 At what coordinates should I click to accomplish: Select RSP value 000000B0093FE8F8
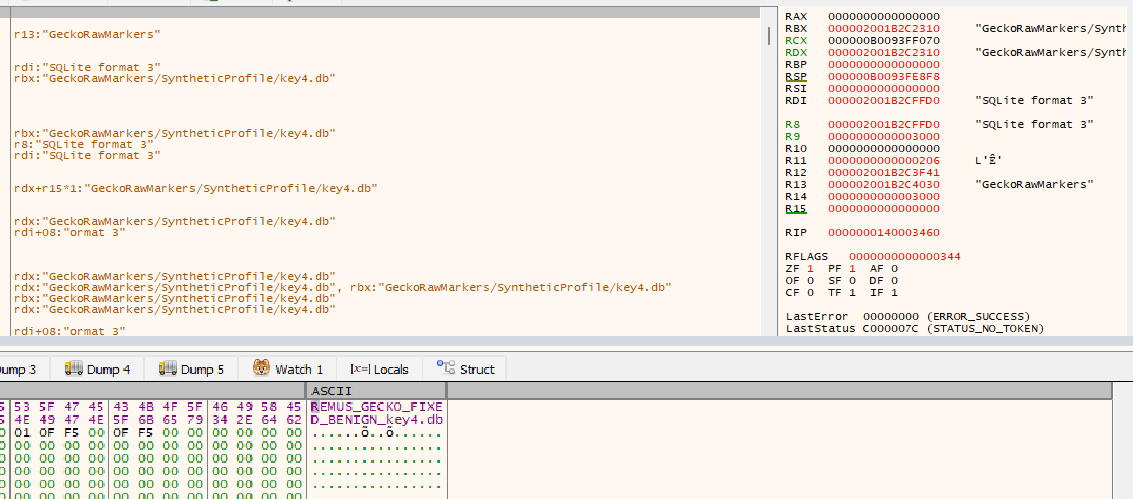(x=884, y=76)
